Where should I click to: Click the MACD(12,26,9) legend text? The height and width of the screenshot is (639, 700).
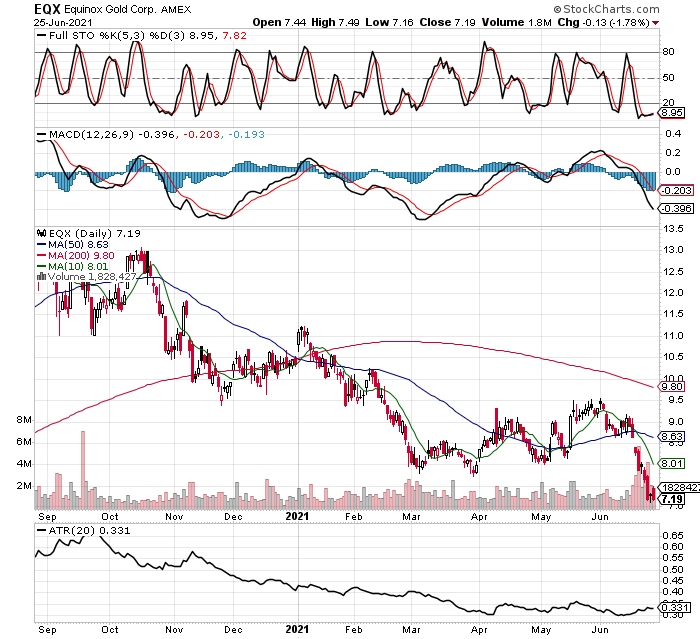coord(91,134)
